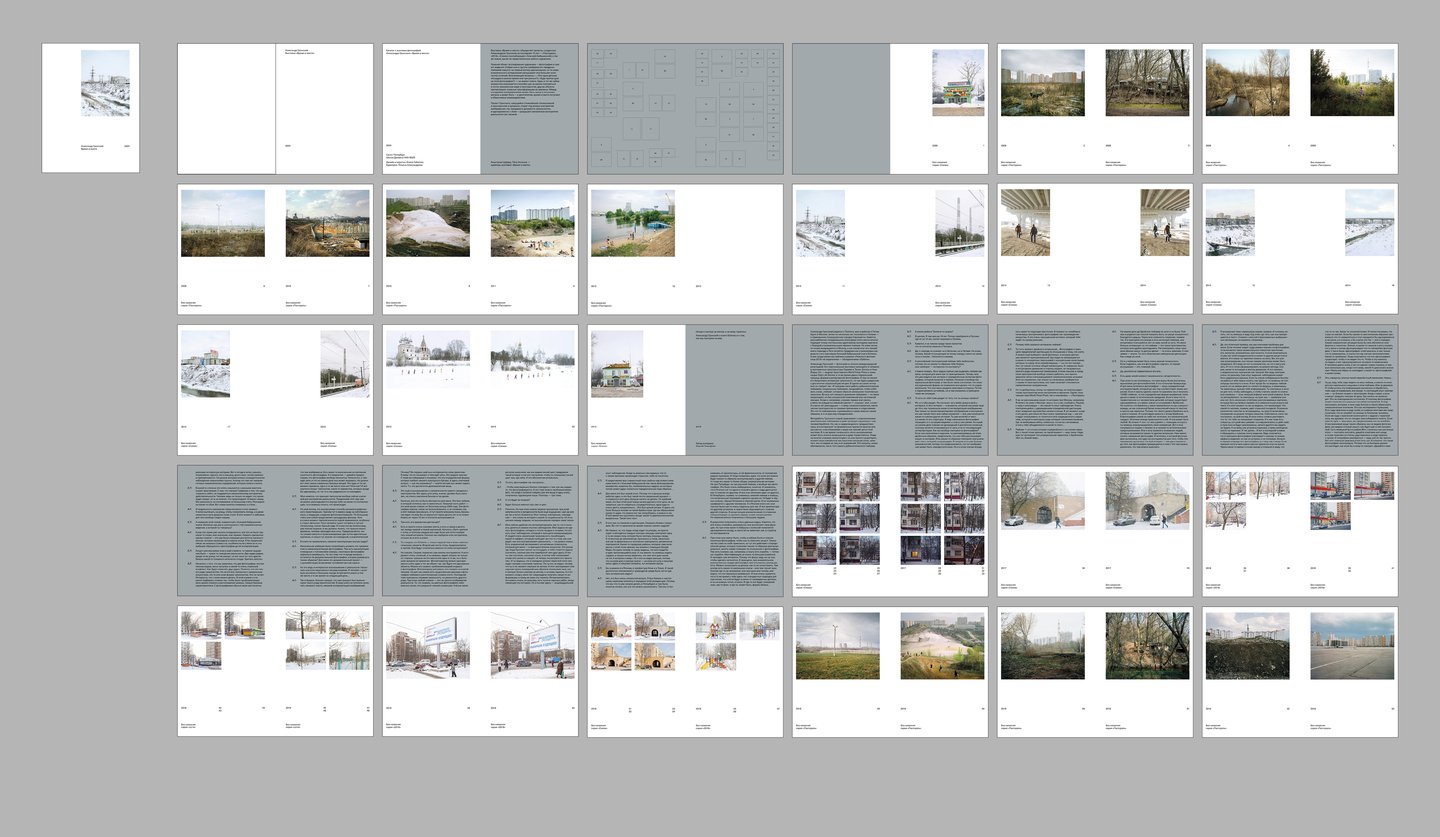The height and width of the screenshot is (837, 1440).
Task: Click the stream among bare trees photo
Action: tap(1247, 83)
